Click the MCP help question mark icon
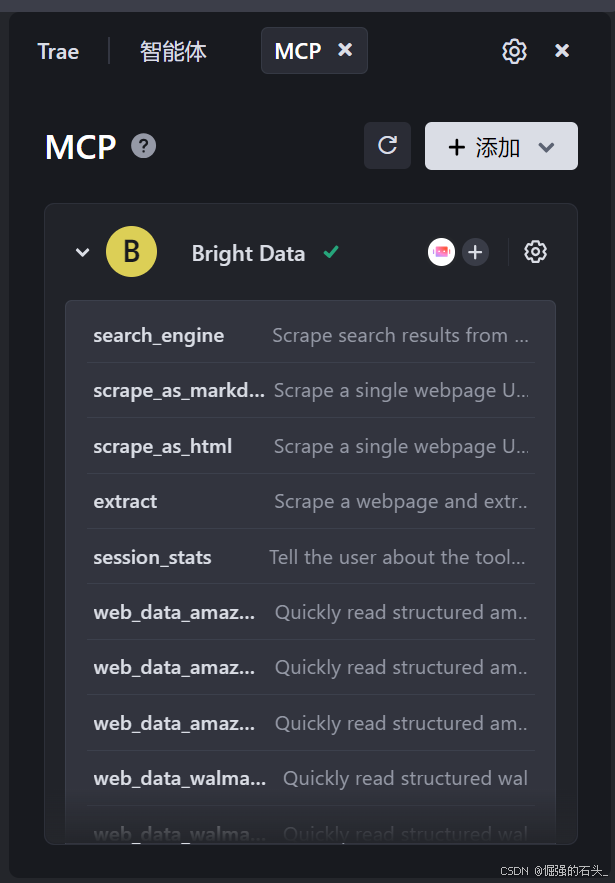 144,147
